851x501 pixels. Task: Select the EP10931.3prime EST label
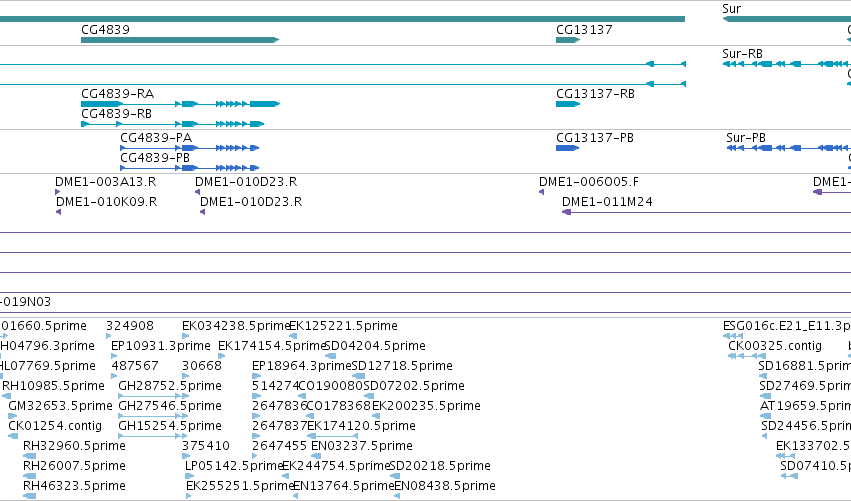click(x=161, y=346)
